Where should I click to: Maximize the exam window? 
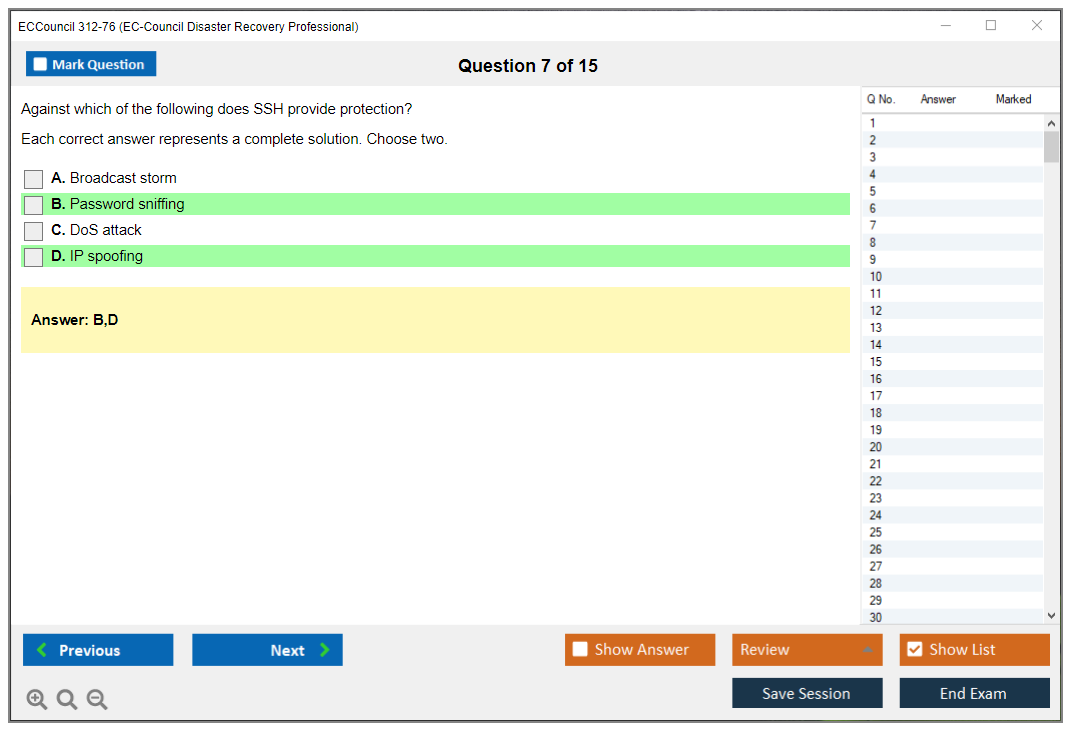pos(991,26)
